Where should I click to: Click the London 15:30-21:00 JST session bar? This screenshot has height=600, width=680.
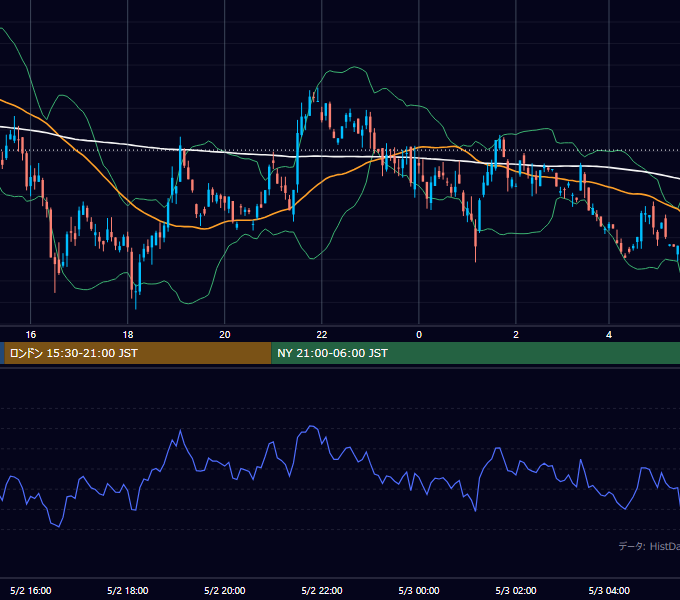(x=138, y=353)
